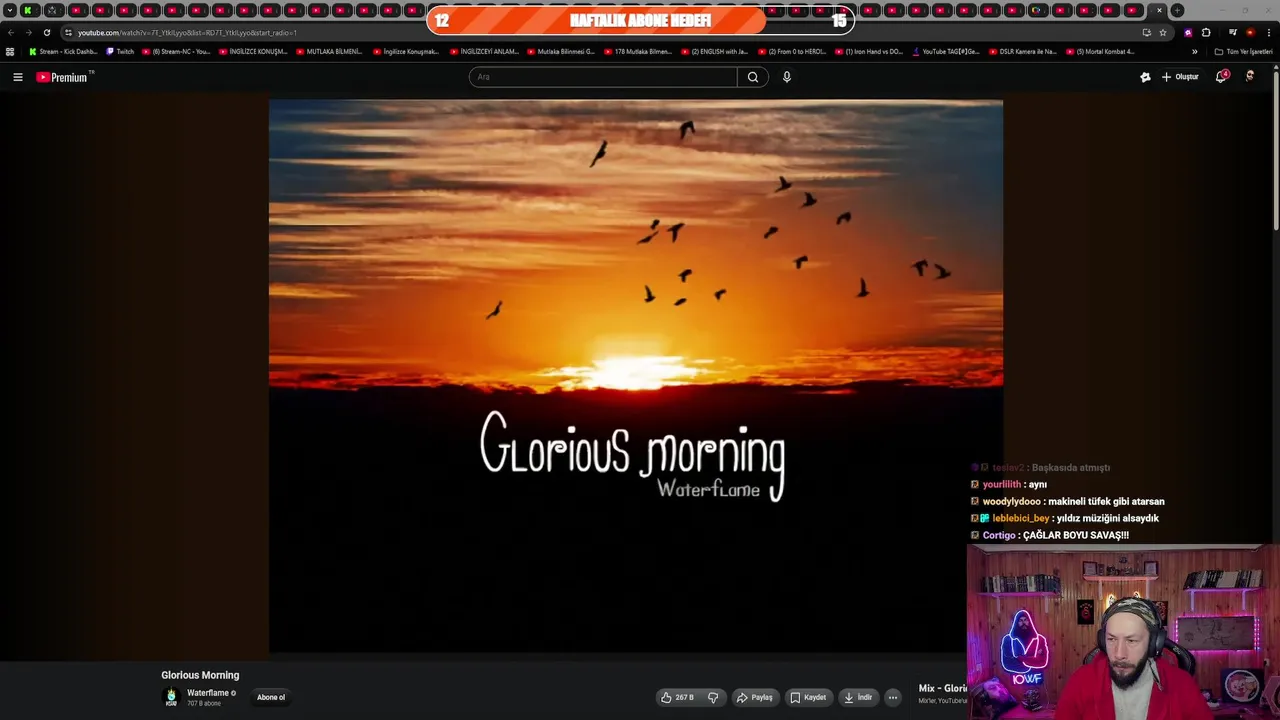Viewport: 1280px width, 720px height.
Task: Open 178 Mutlaka Bilmen... bookmark
Action: click(638, 51)
